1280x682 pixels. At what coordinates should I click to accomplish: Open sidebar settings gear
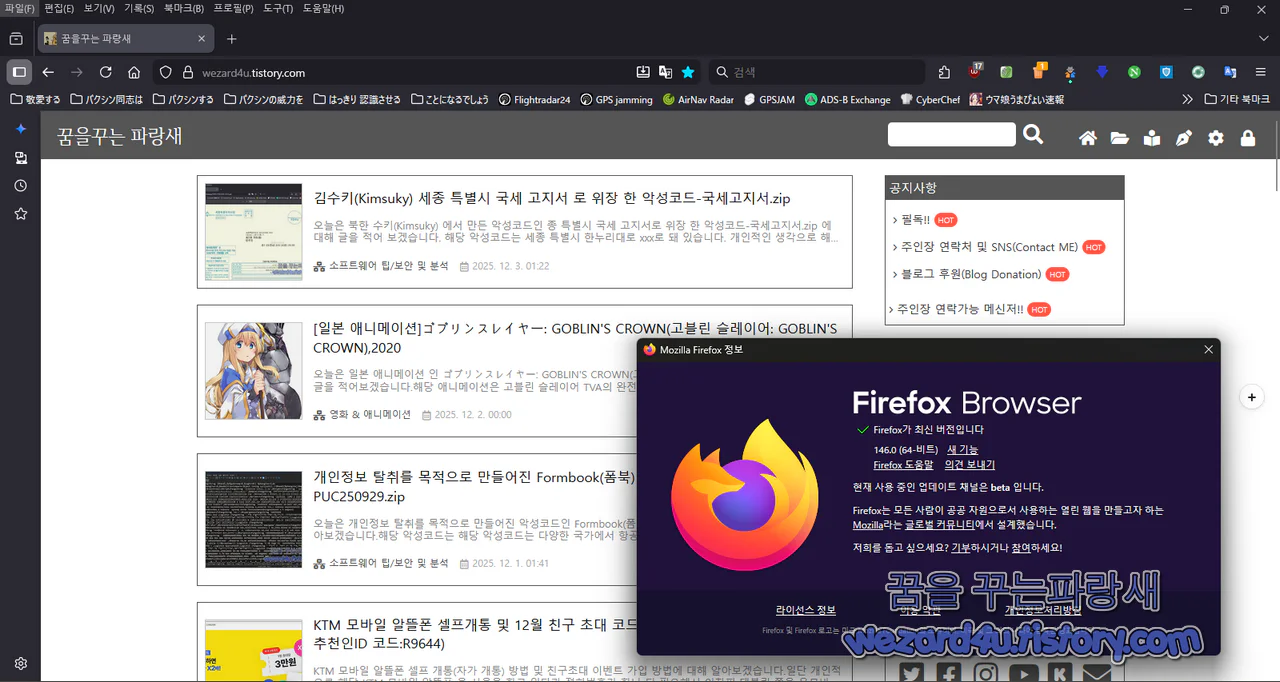pos(20,663)
